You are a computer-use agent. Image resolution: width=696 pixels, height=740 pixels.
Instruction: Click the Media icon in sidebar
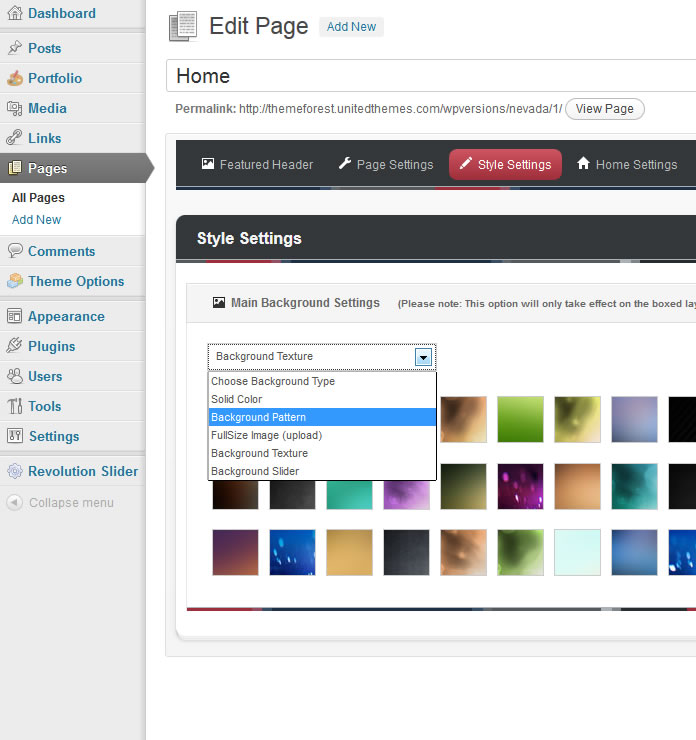pyautogui.click(x=14, y=108)
